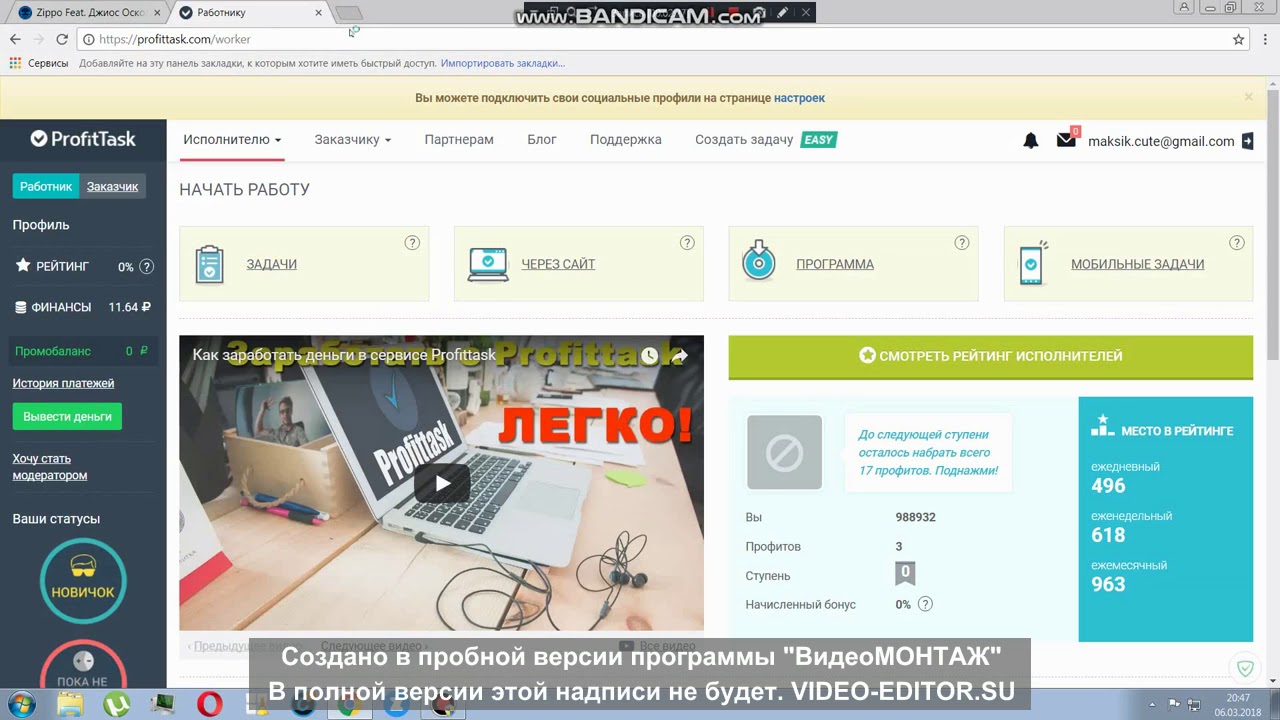Viewport: 1280px width, 720px height.
Task: Open the МОБИЛЬНЫЕ ЗАДАЧИ link
Action: click(1137, 265)
